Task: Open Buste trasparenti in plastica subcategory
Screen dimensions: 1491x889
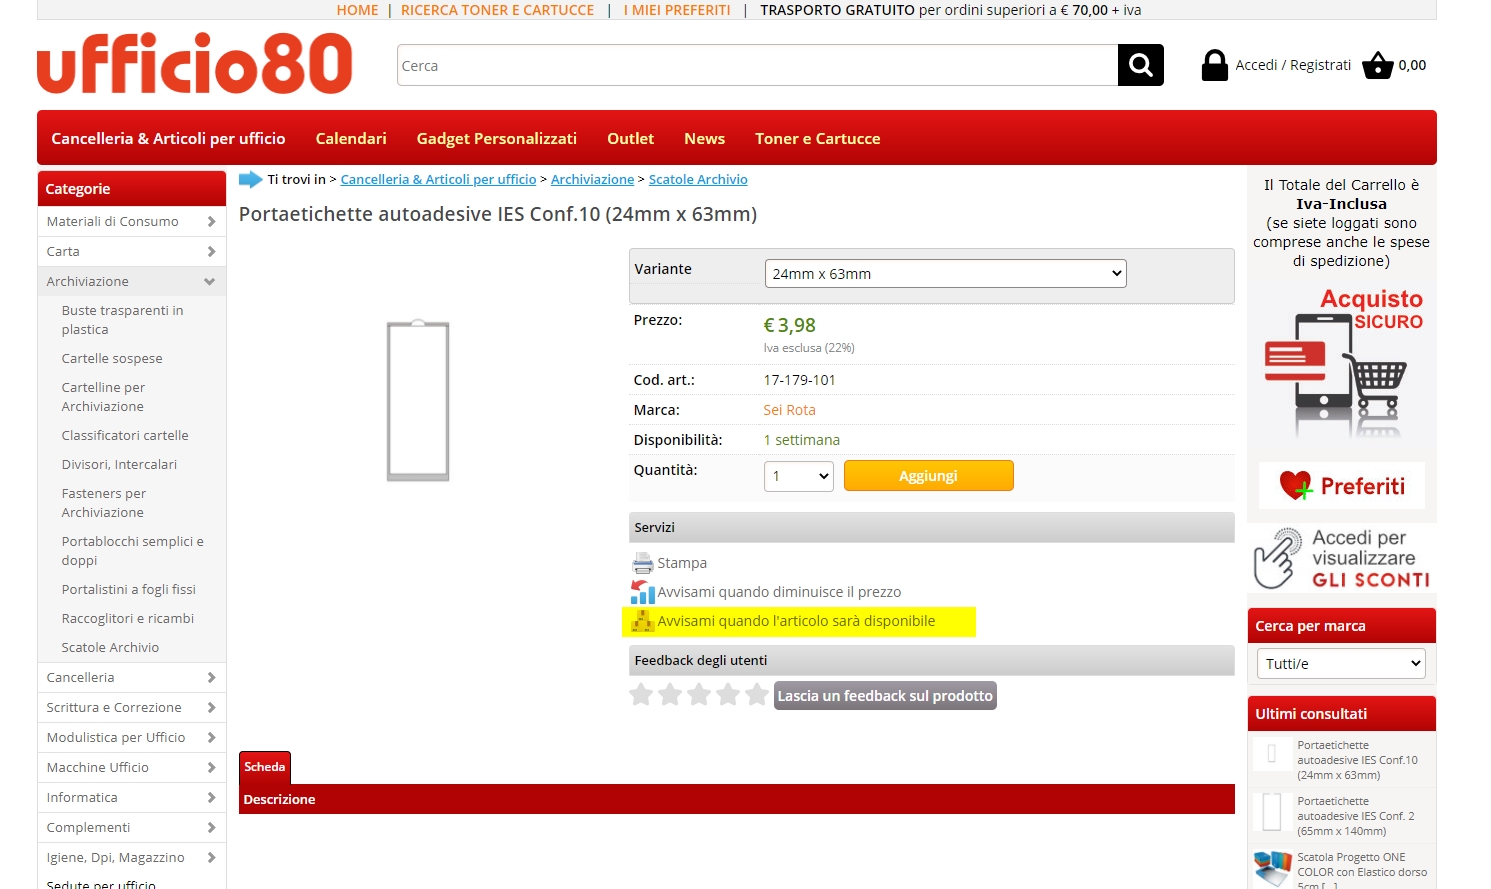Action: (x=122, y=320)
